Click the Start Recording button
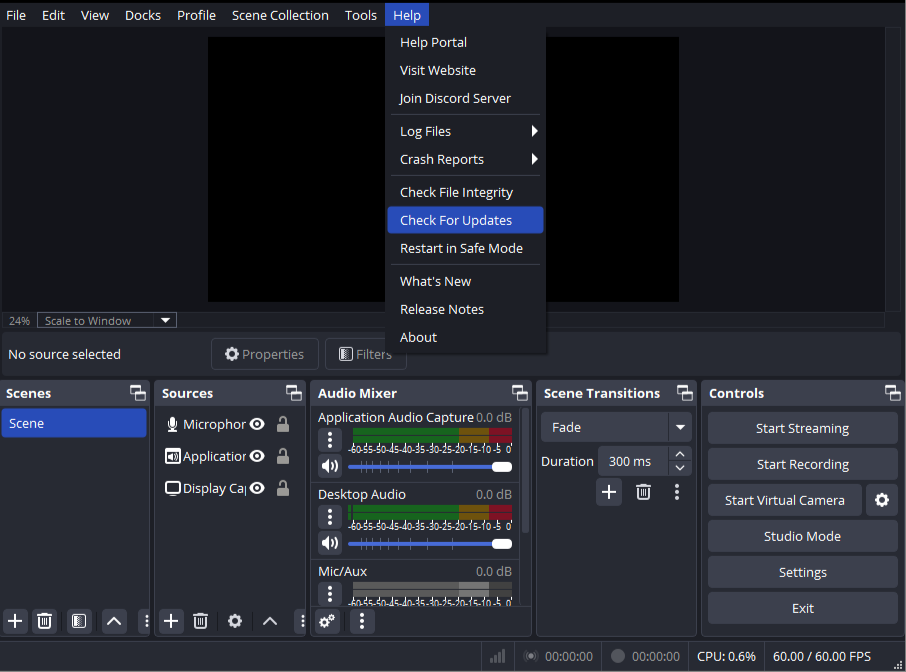This screenshot has width=906, height=672. pos(802,464)
